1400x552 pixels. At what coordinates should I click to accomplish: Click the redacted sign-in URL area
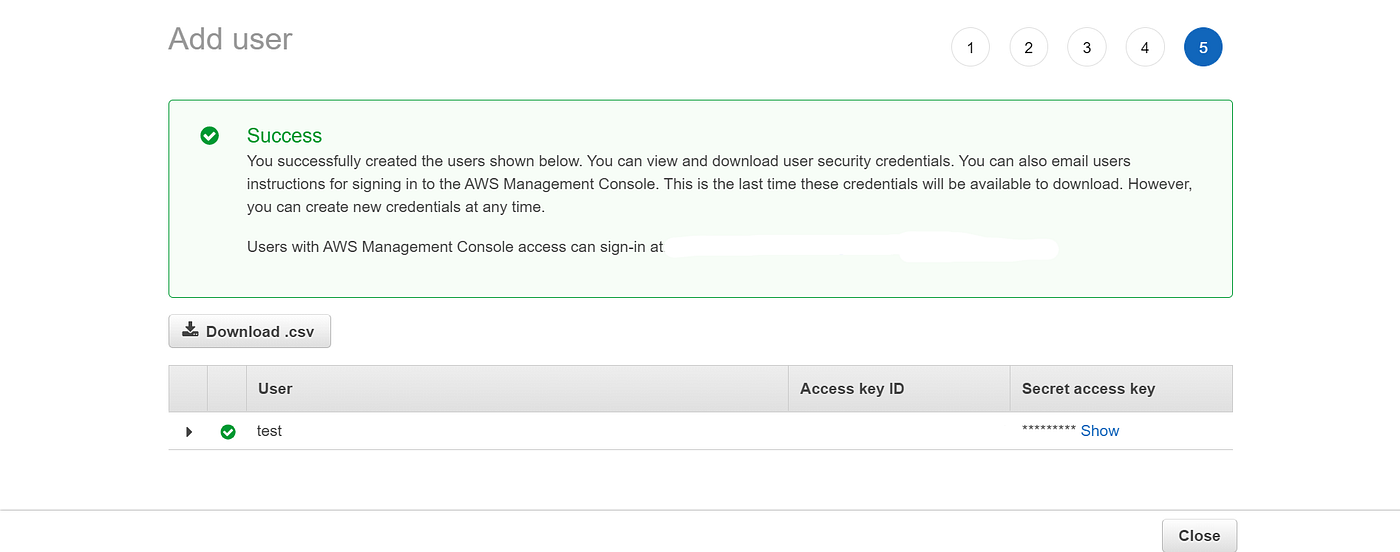pos(860,246)
